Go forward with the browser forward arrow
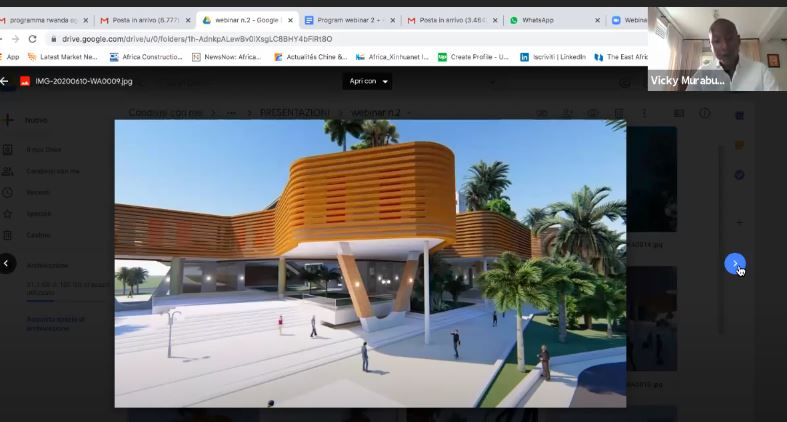 point(15,39)
